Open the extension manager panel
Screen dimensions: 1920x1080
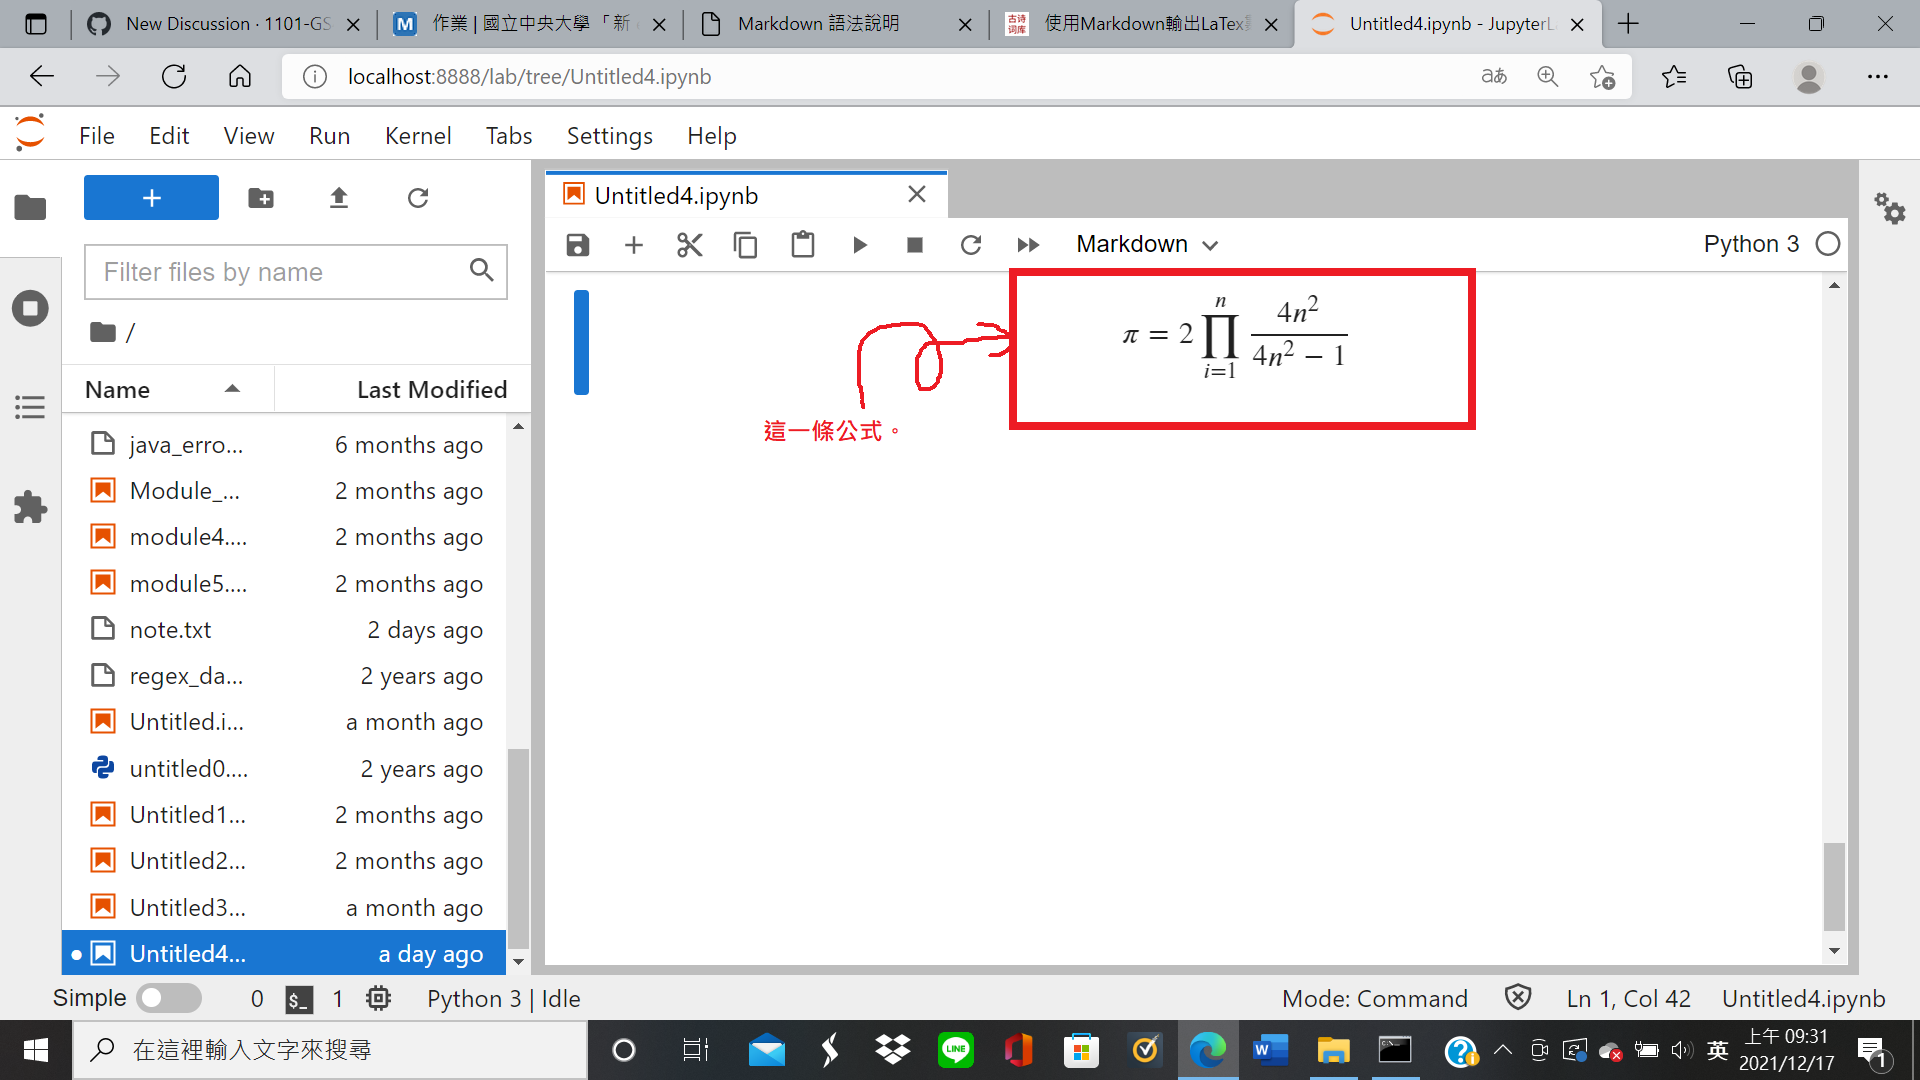click(x=30, y=507)
